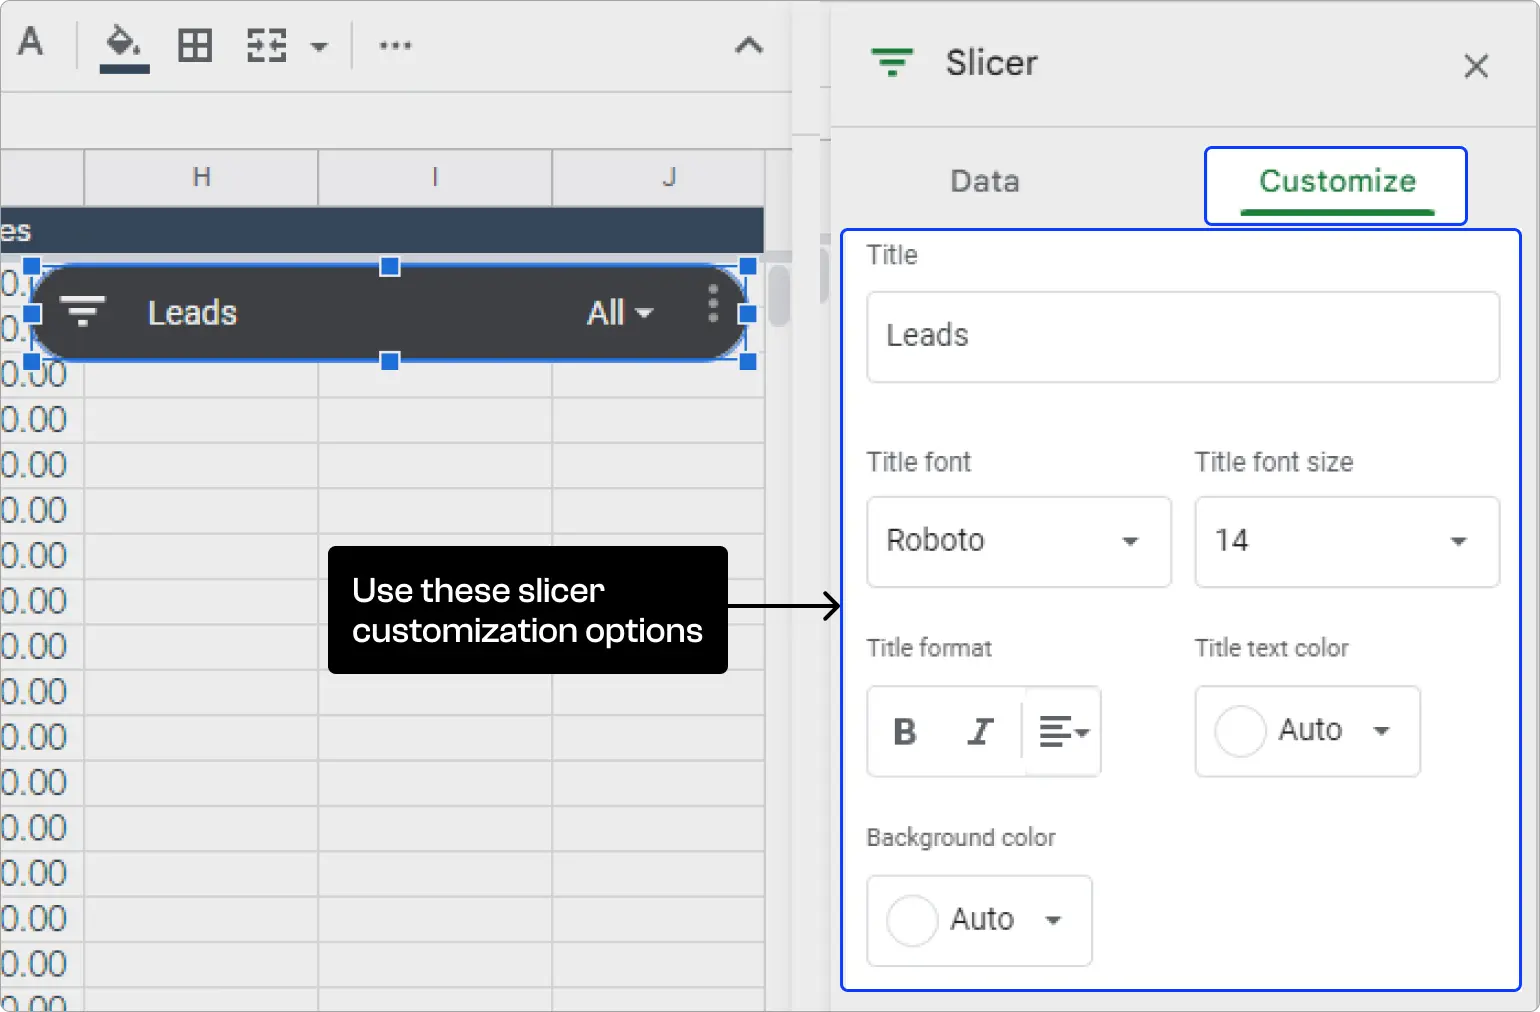Click the Slicer panel filter icon
This screenshot has height=1012, width=1540.
tap(892, 62)
